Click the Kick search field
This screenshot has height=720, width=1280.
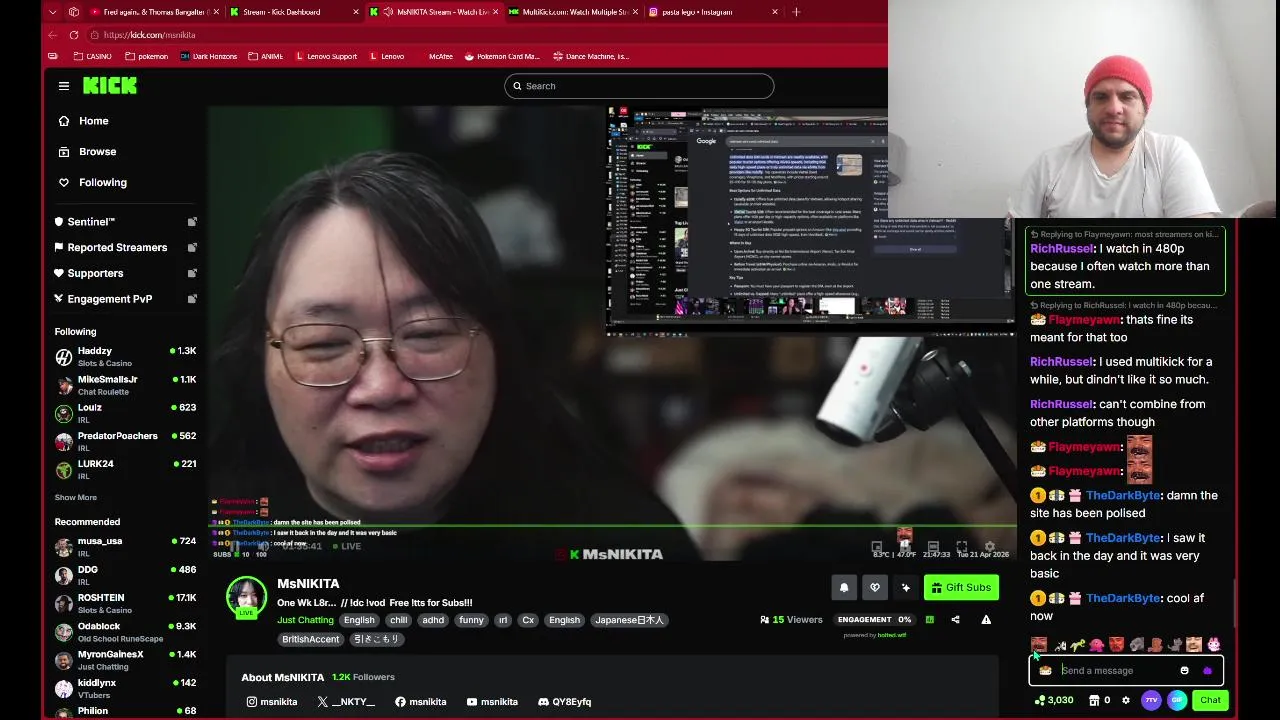coord(639,86)
